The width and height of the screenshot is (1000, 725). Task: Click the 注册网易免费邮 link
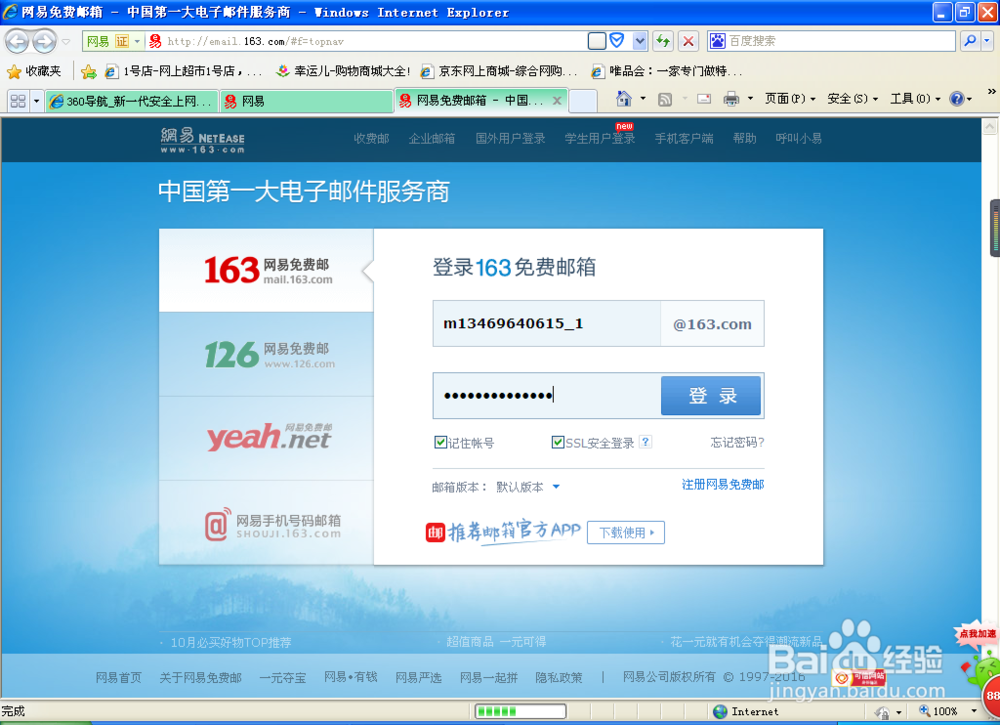723,485
